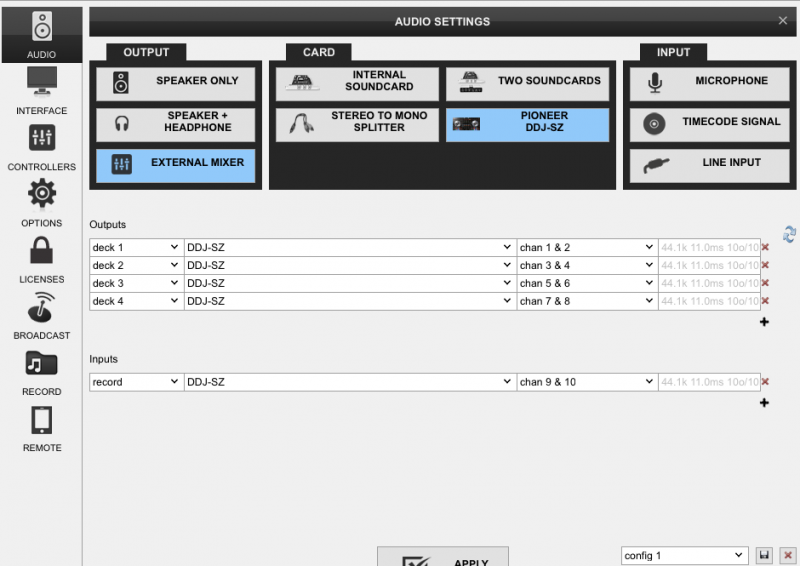This screenshot has height=566, width=800.
Task: Click the latency info for deck 4
Action: (x=710, y=301)
